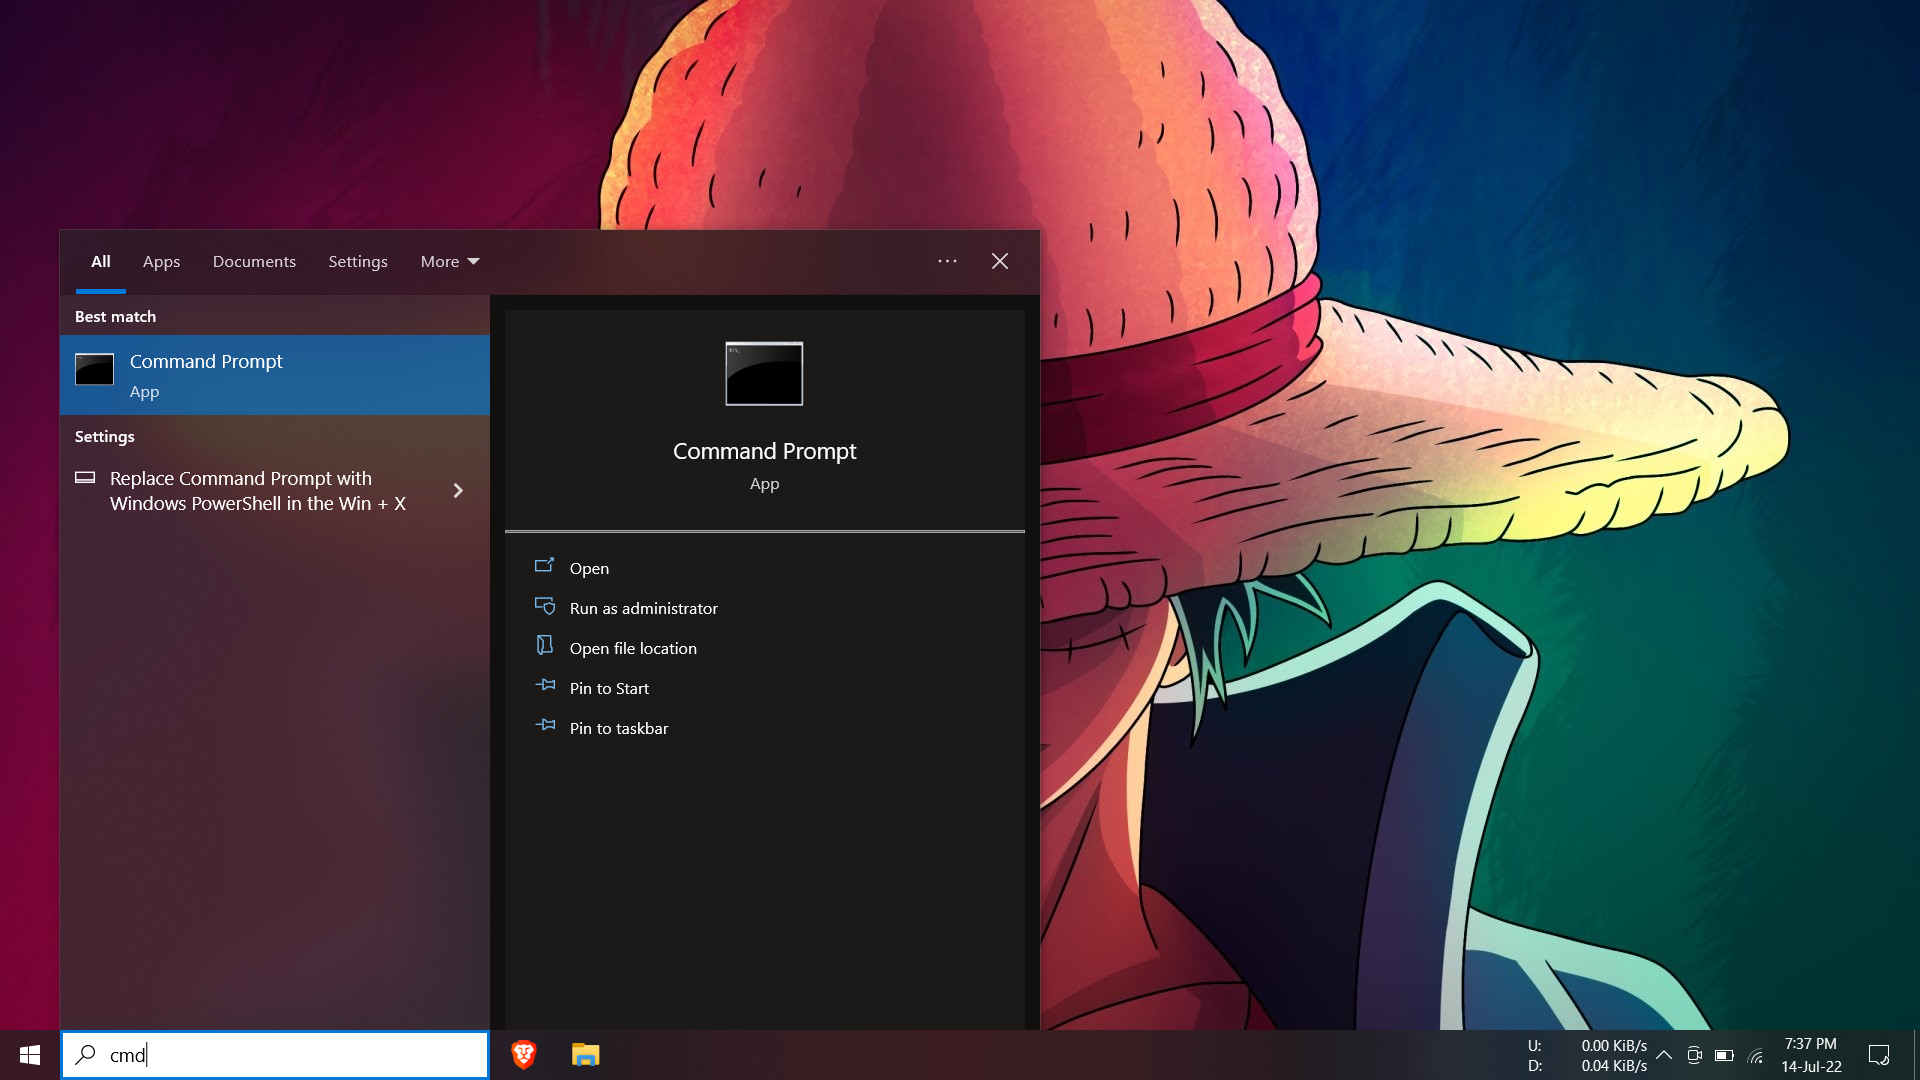Open File Explorer from the taskbar
This screenshot has height=1080, width=1920.
click(585, 1055)
